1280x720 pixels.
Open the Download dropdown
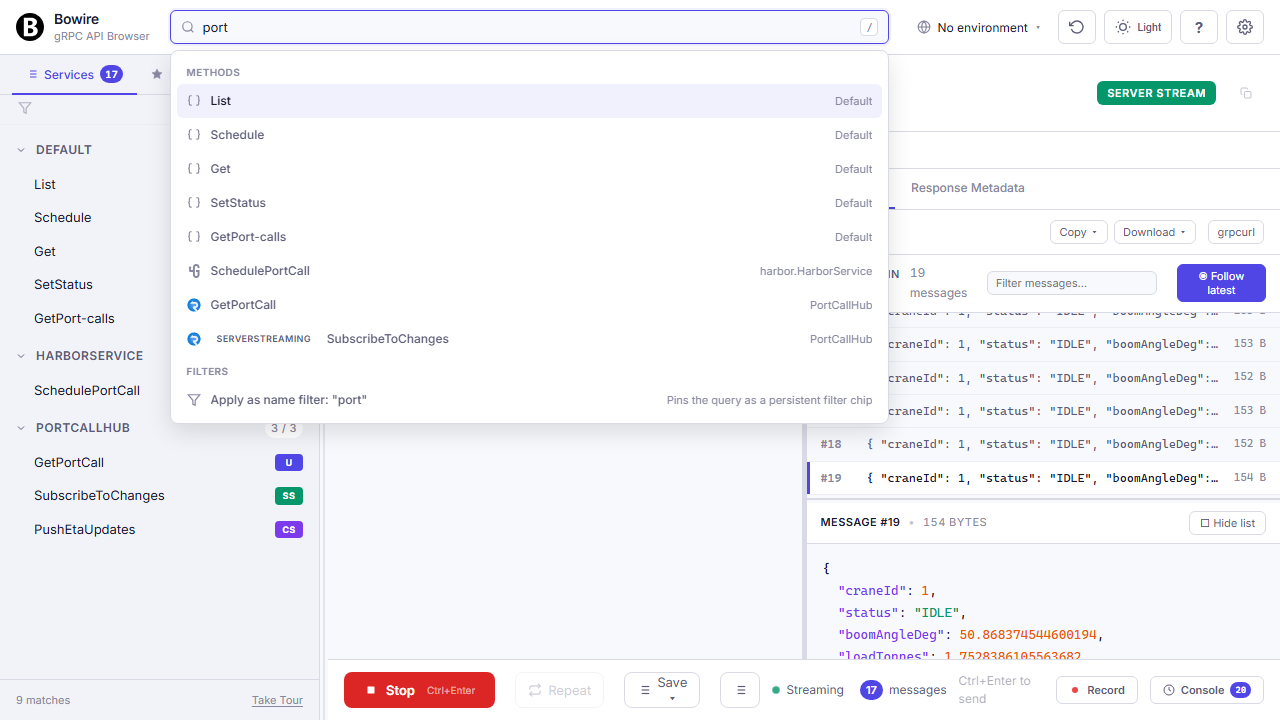tap(1155, 232)
